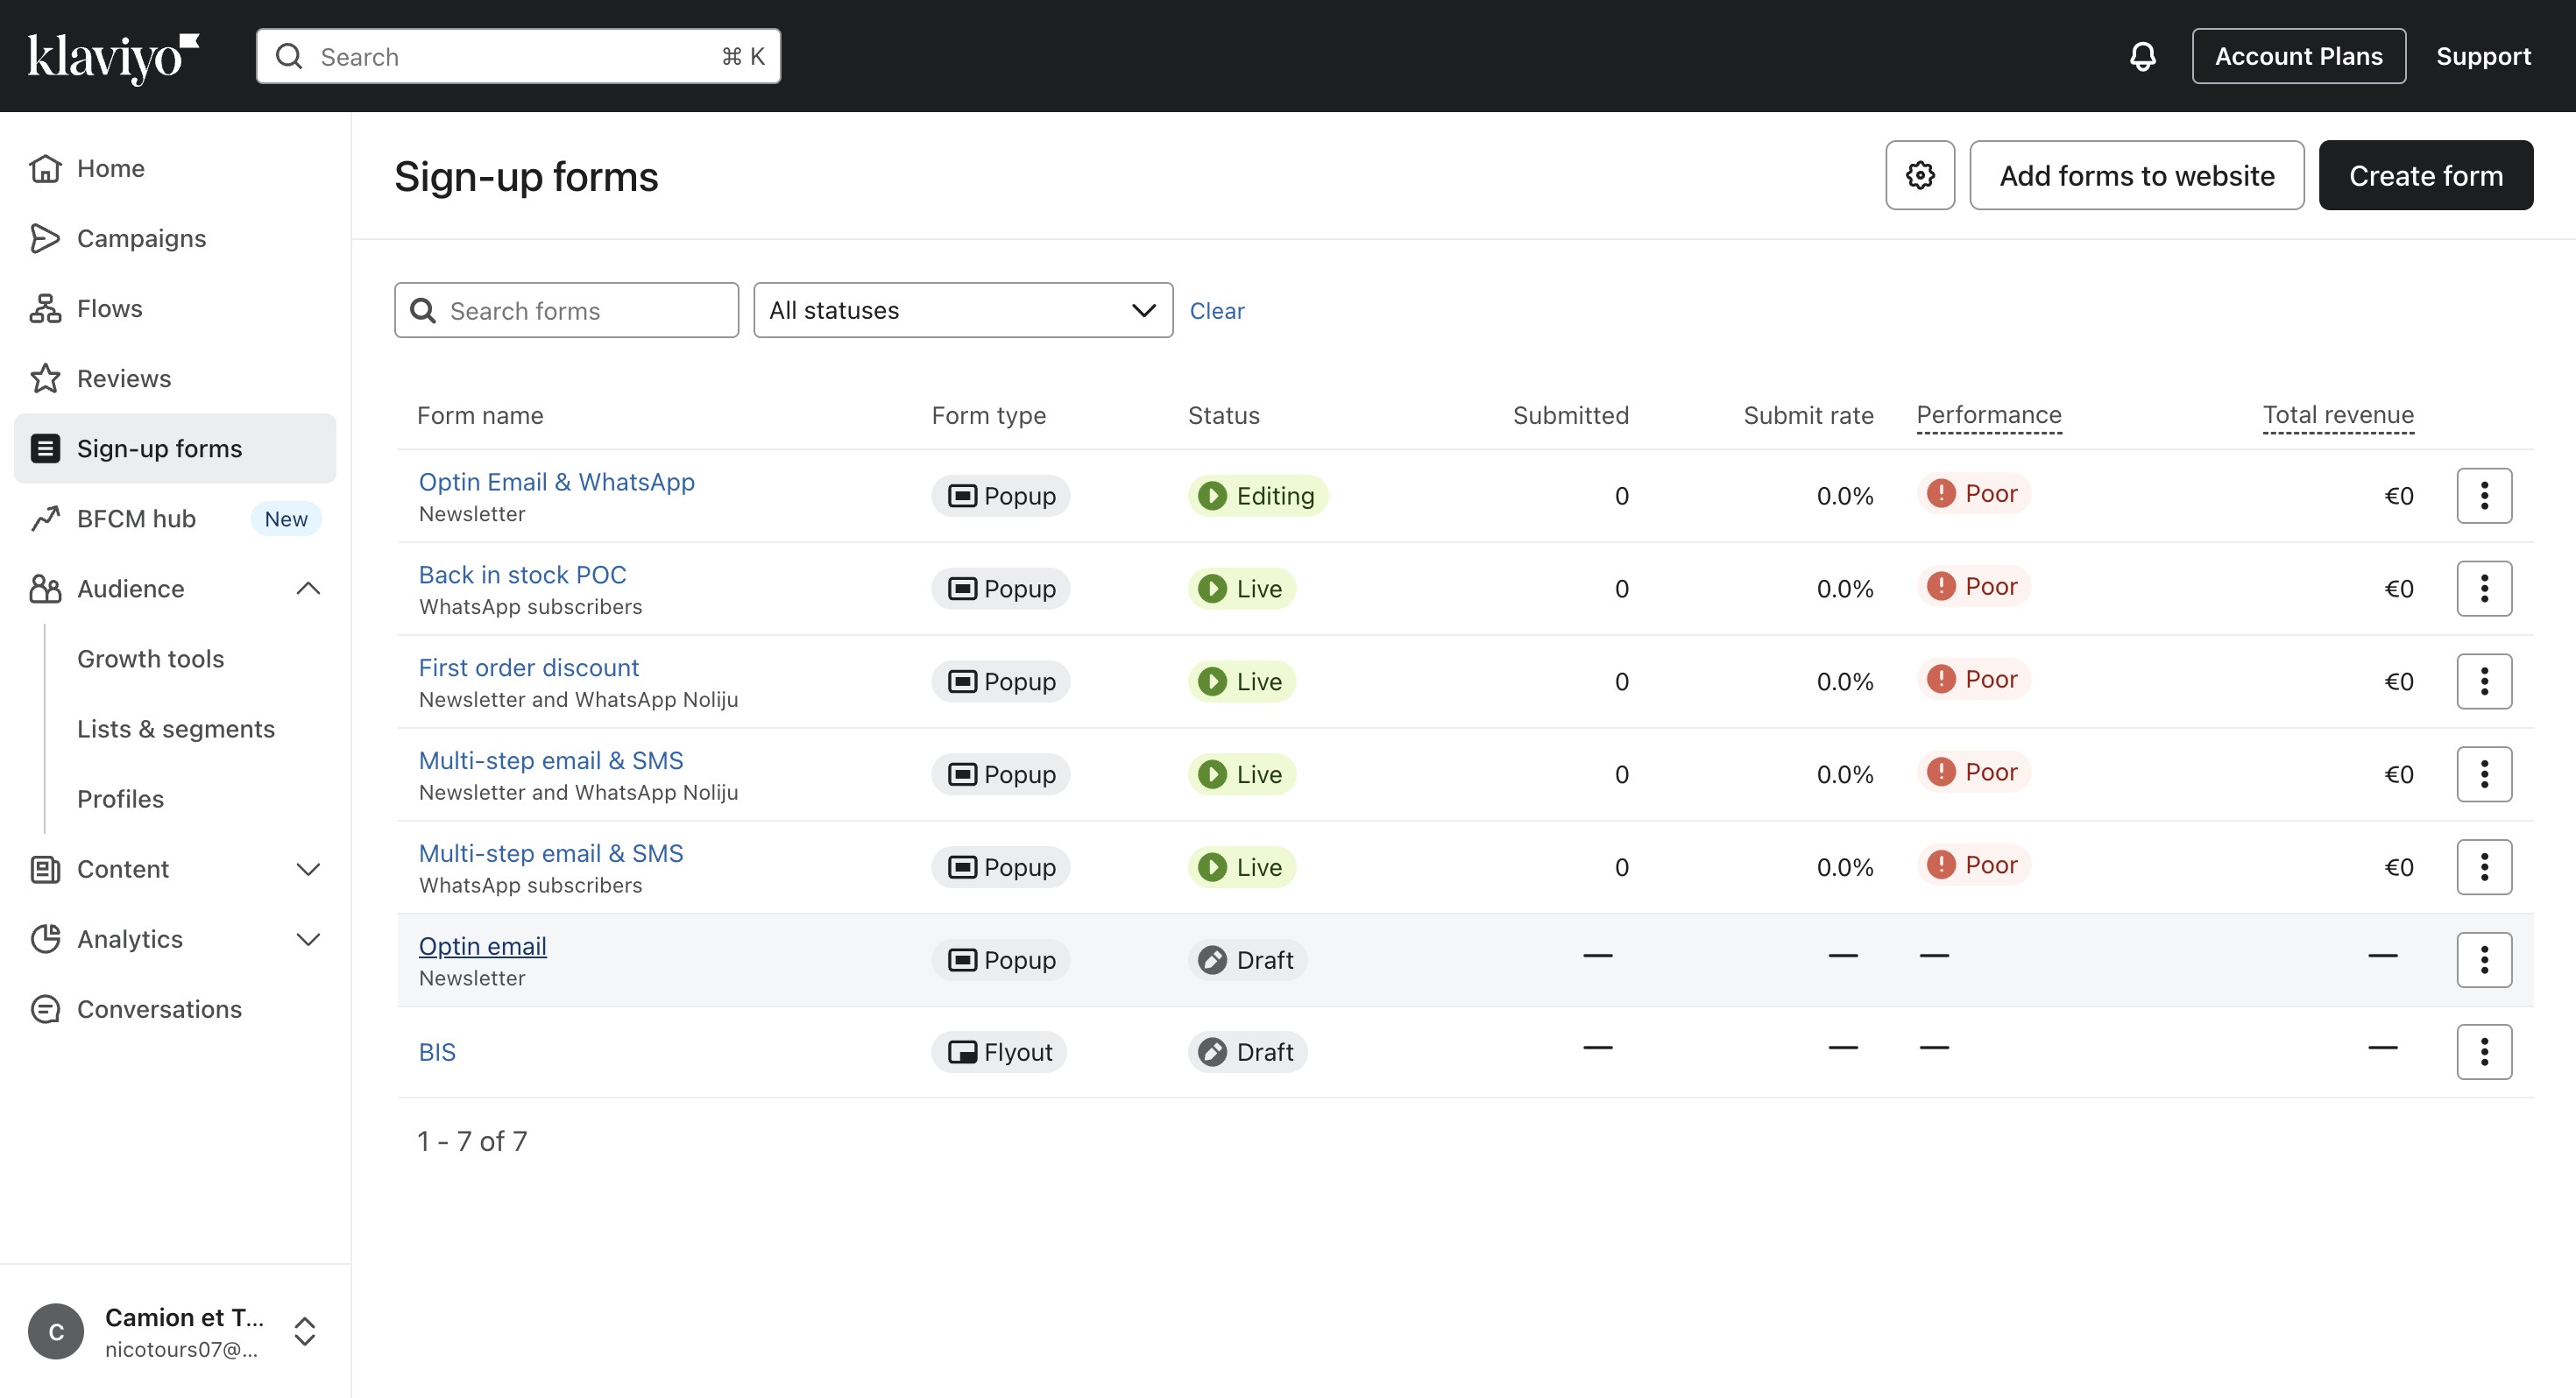Expand the Analytics section
This screenshot has height=1398, width=2576.
308,938
